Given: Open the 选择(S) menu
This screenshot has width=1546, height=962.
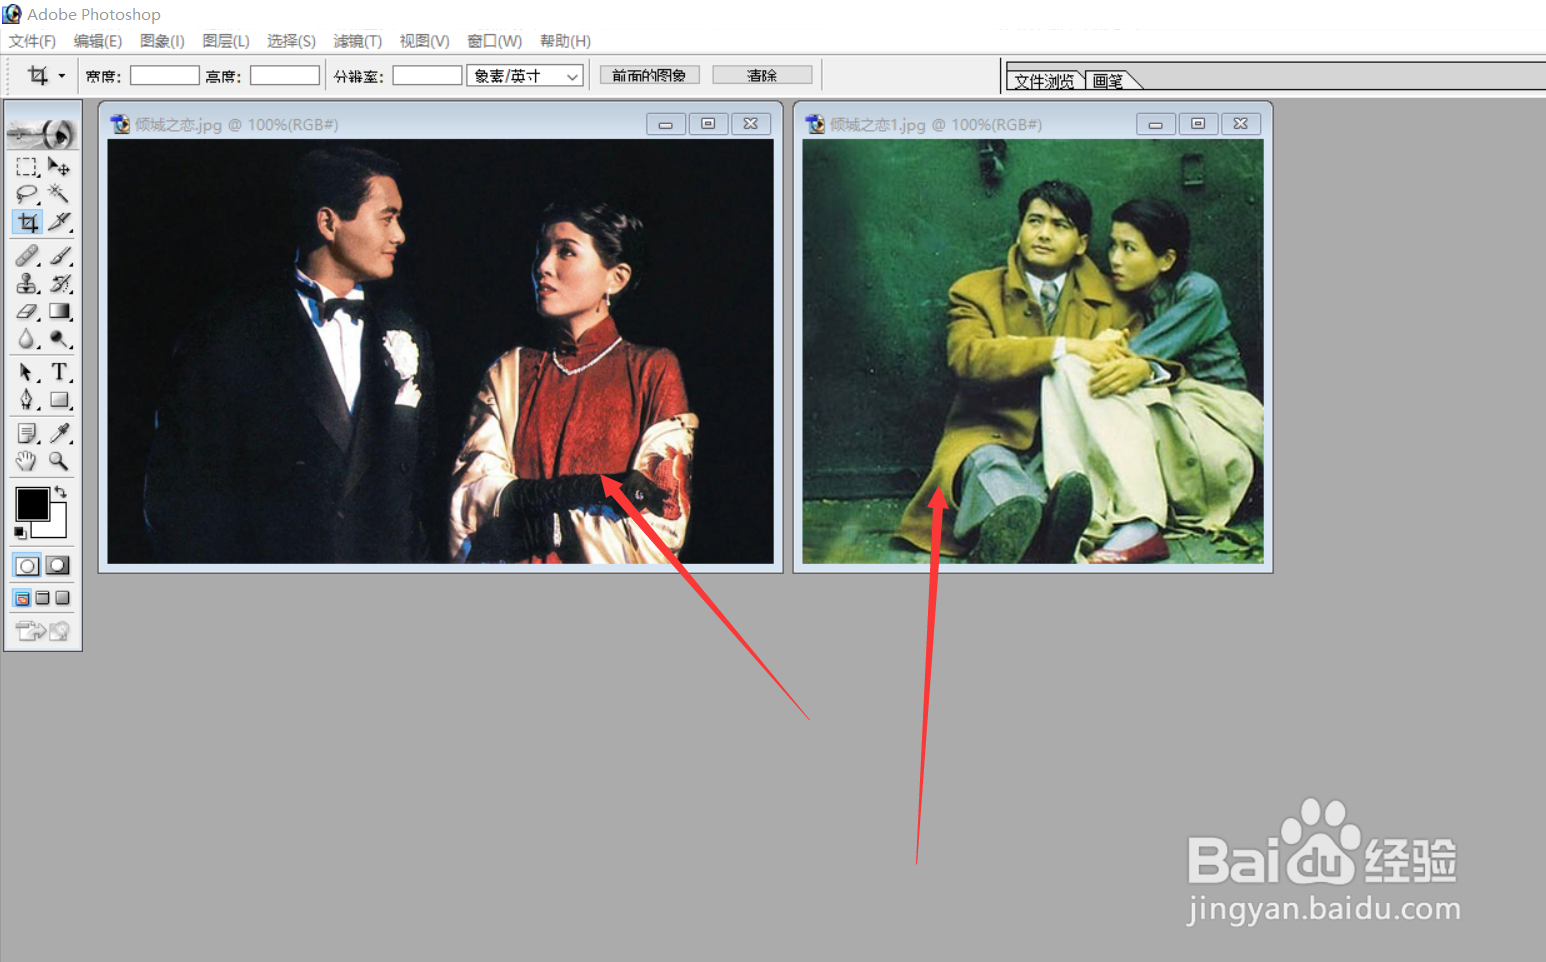Looking at the screenshot, I should point(291,41).
